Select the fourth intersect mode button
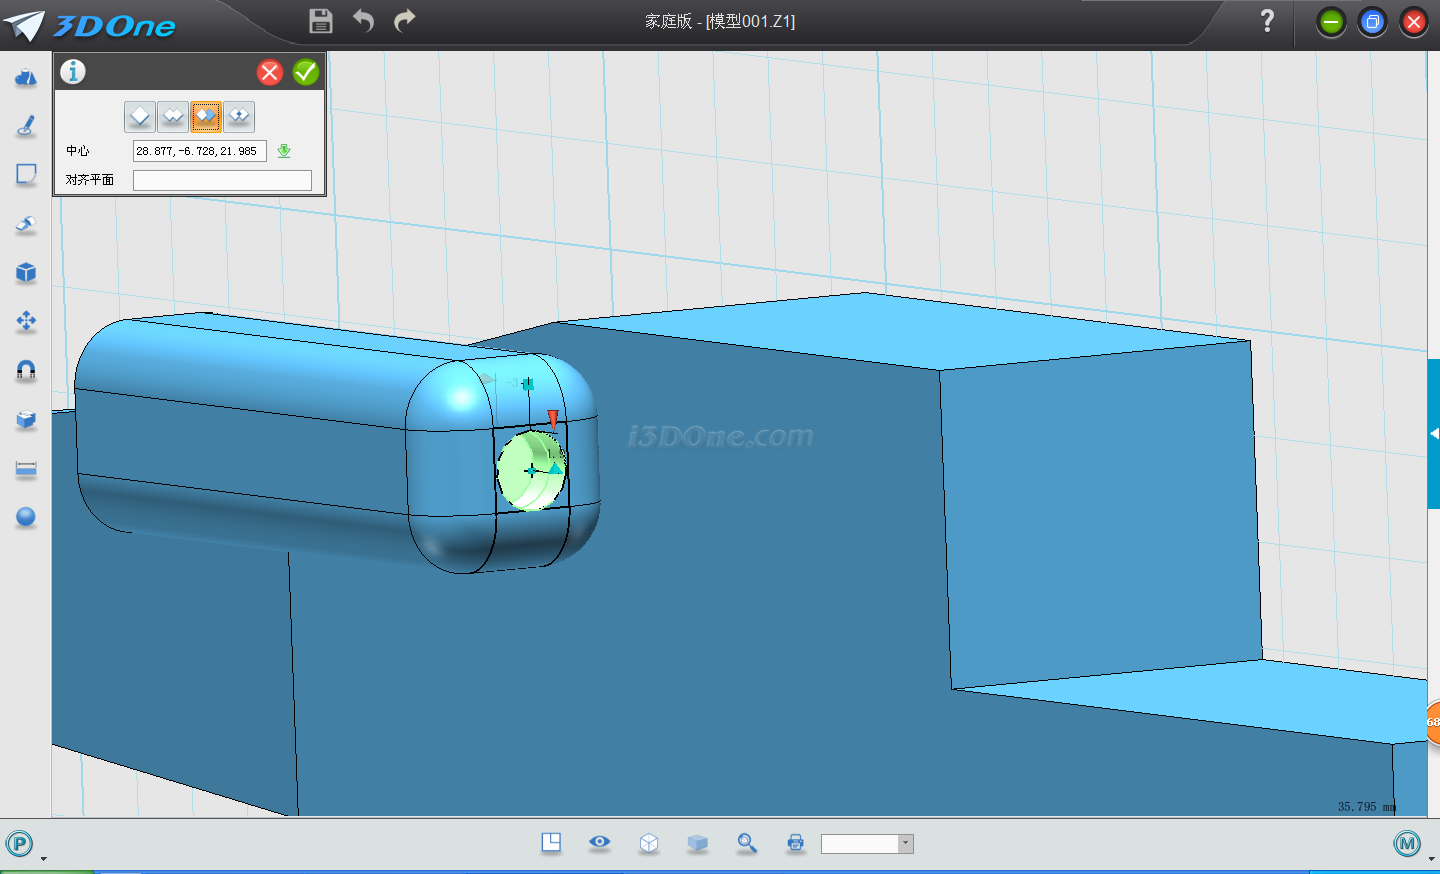Screen dimensions: 1440x874 (239, 117)
